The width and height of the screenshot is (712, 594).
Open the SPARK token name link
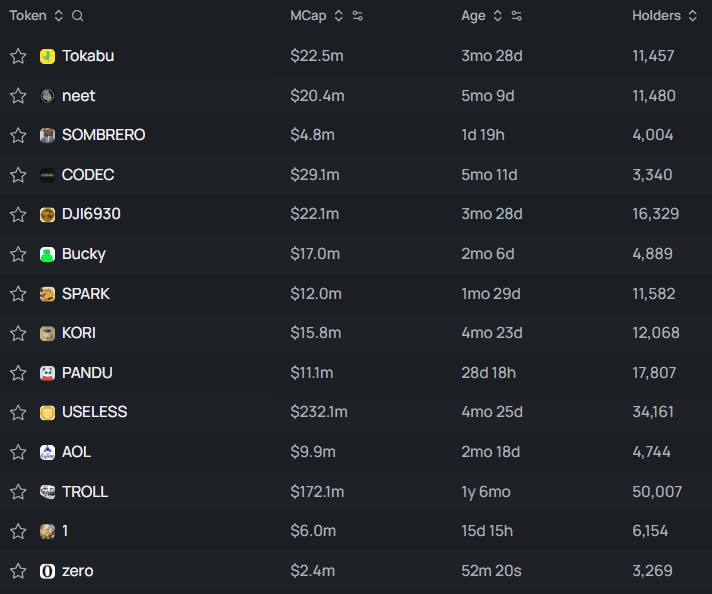tap(86, 294)
